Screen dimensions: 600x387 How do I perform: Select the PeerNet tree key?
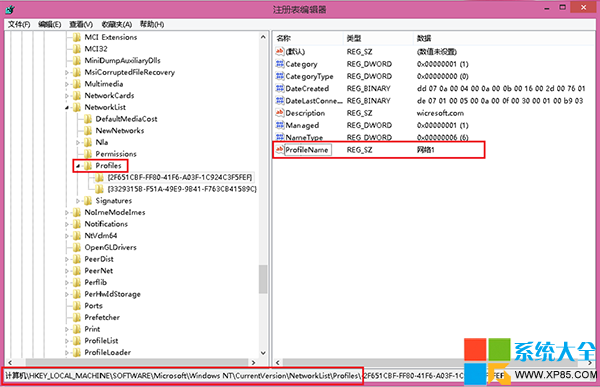(x=98, y=271)
